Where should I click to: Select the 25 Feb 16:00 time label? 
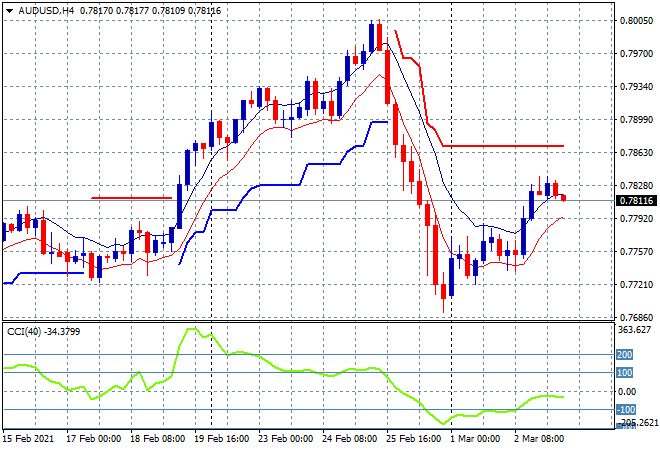tap(413, 439)
